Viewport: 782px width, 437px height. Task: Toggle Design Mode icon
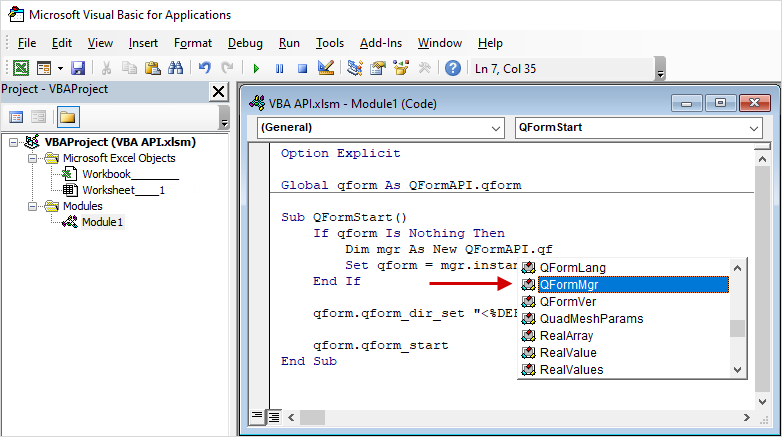325,68
